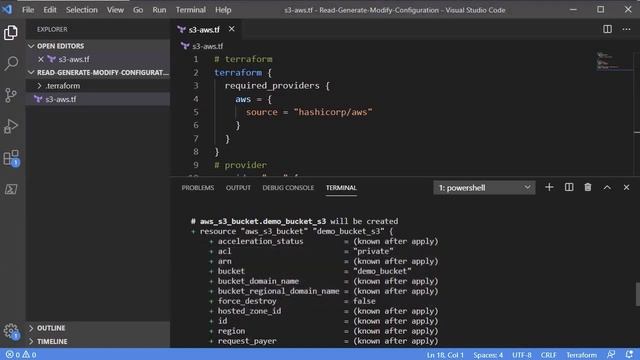Switch to the Debug Console tab
The width and height of the screenshot is (640, 360).
point(288,188)
